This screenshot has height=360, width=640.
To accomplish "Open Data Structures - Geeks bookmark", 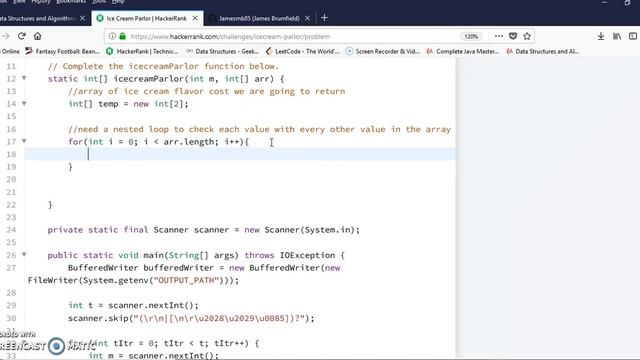I will [x=223, y=51].
